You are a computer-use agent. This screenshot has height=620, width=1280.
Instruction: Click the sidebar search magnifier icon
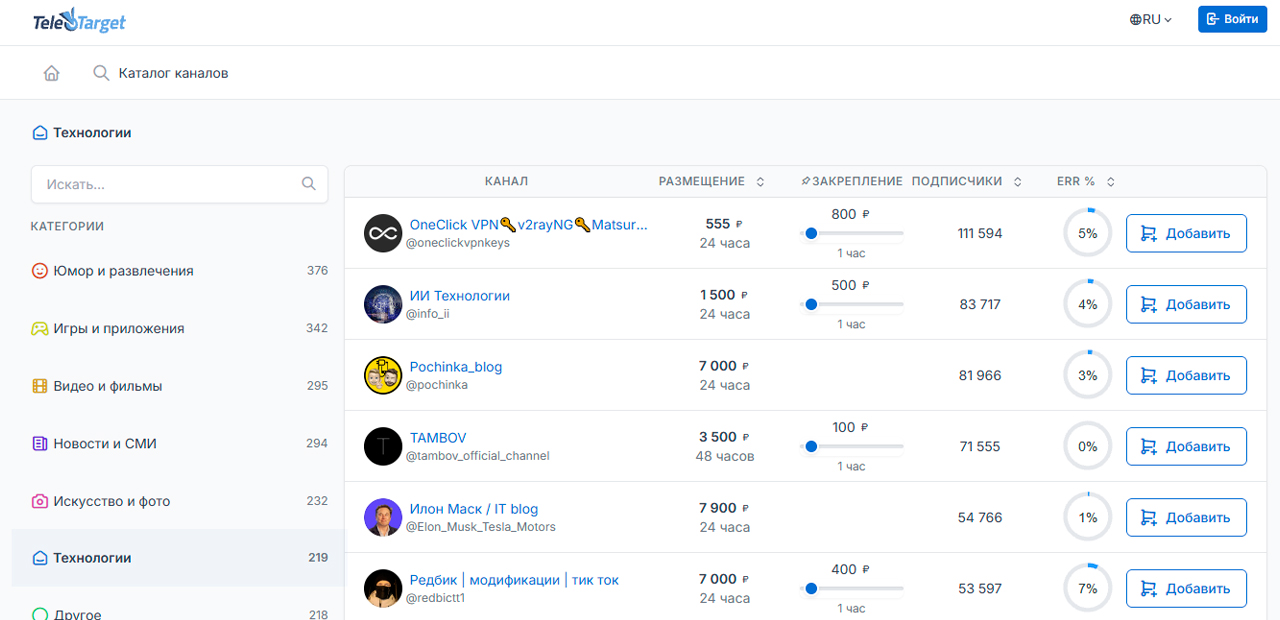(x=309, y=184)
